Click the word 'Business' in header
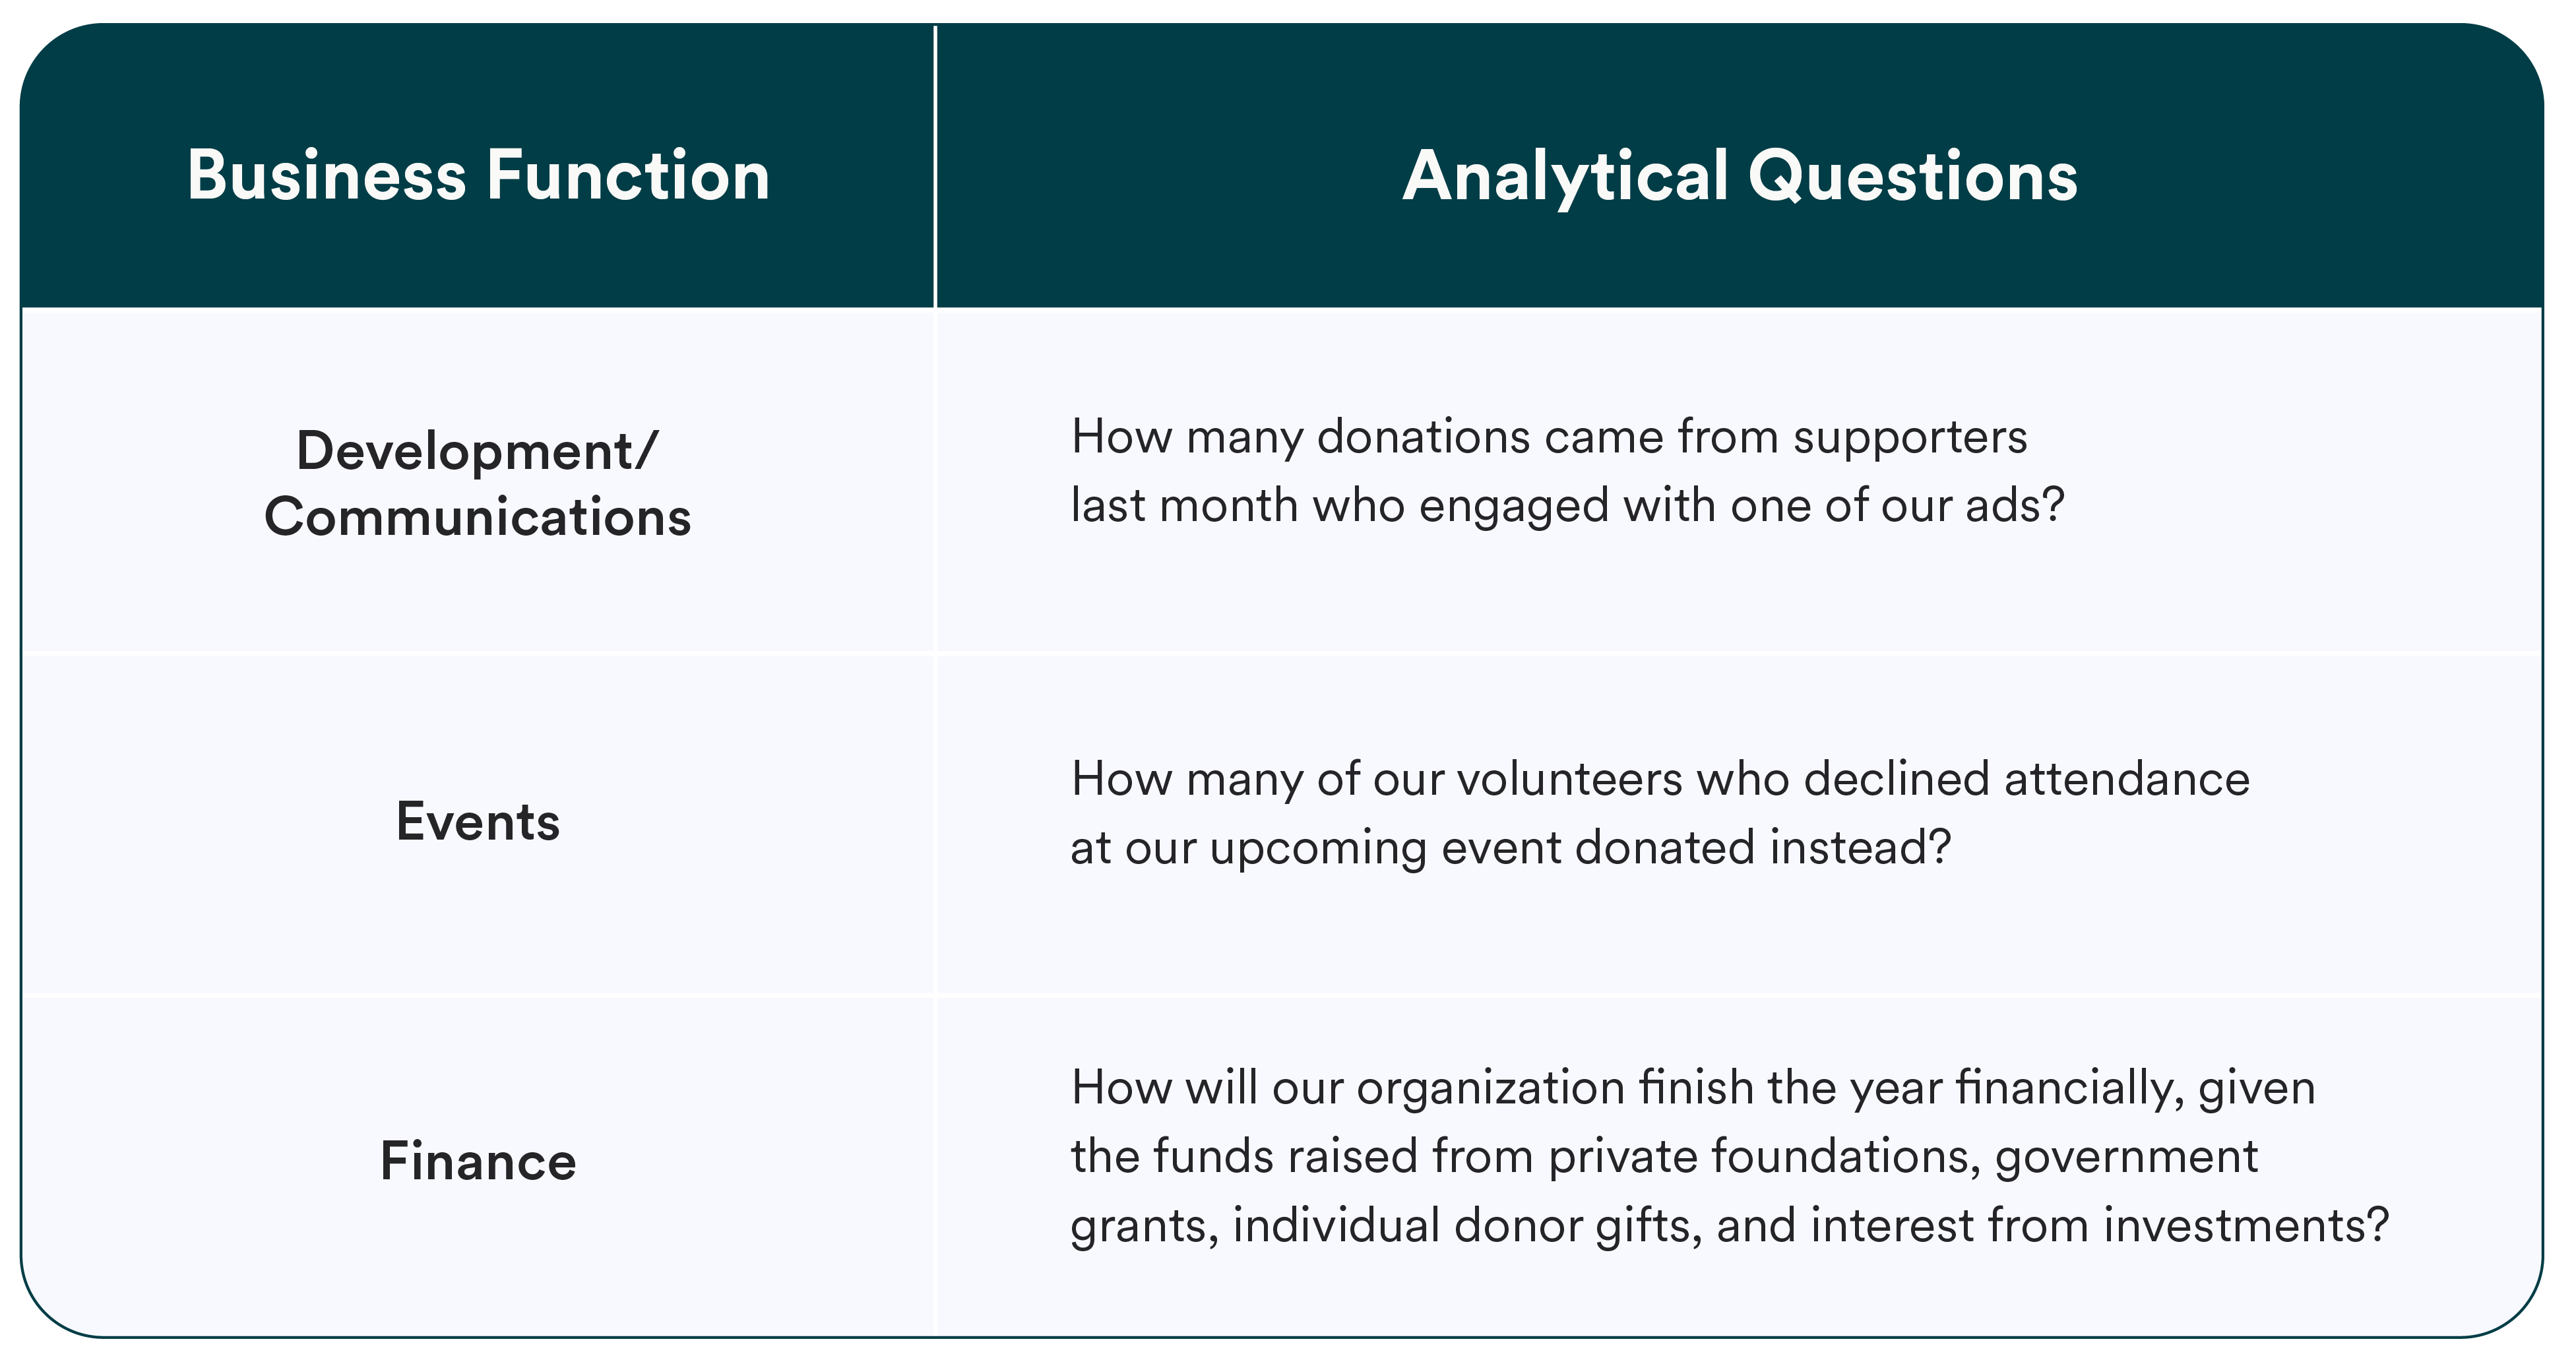This screenshot has height=1360, width=2576. point(327,176)
